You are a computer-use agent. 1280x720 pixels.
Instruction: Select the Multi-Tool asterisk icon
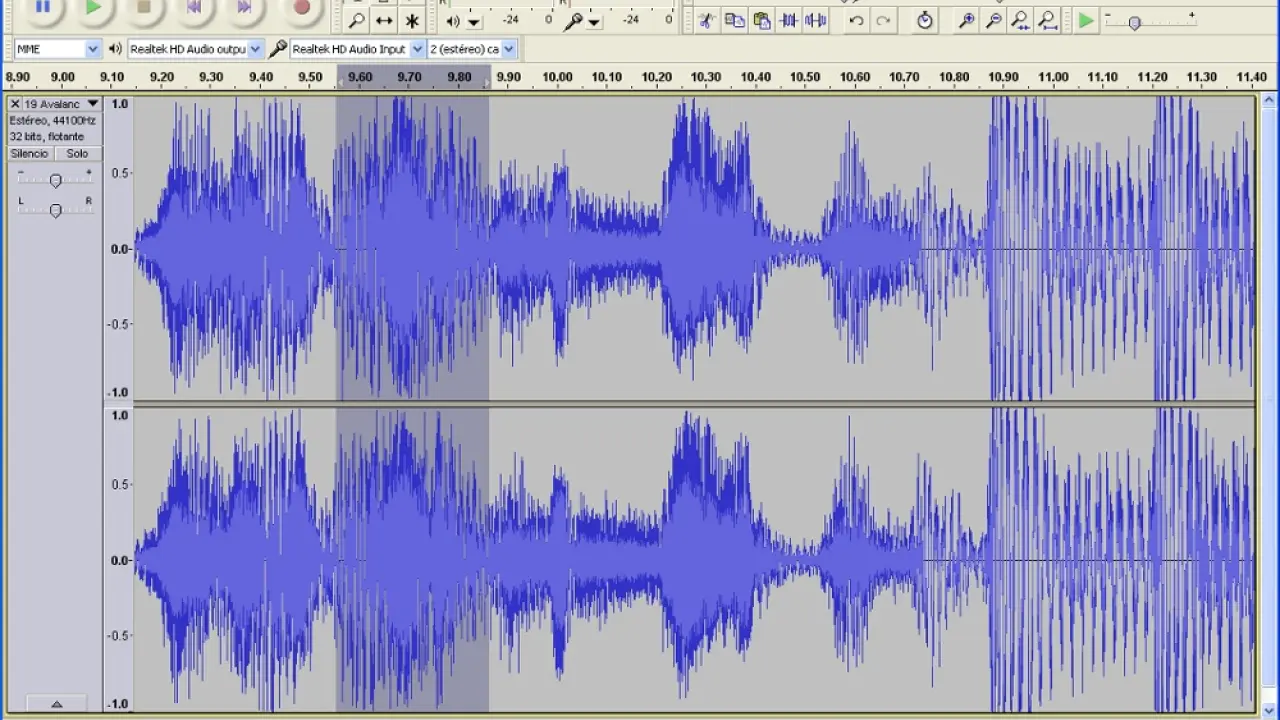click(412, 20)
